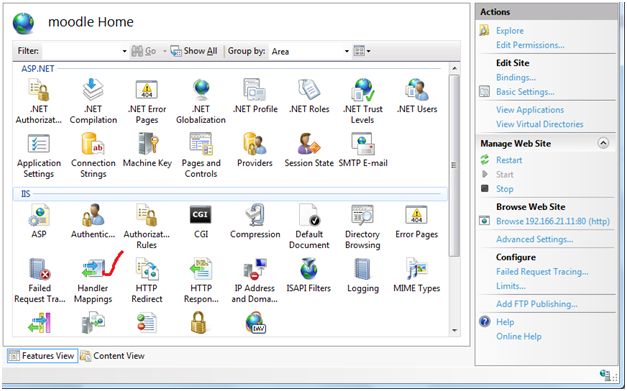Open Compression feature
The height and width of the screenshot is (391, 627).
click(x=255, y=221)
